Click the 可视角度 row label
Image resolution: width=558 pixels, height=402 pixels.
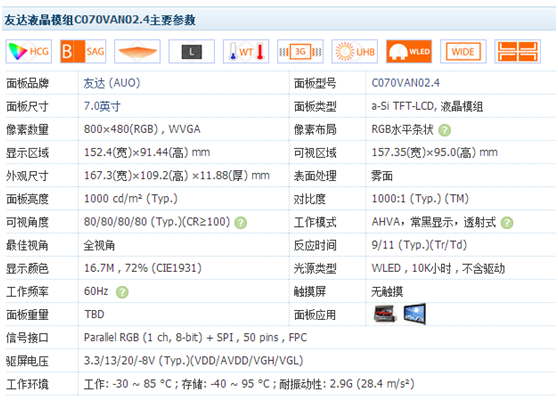tap(27, 222)
